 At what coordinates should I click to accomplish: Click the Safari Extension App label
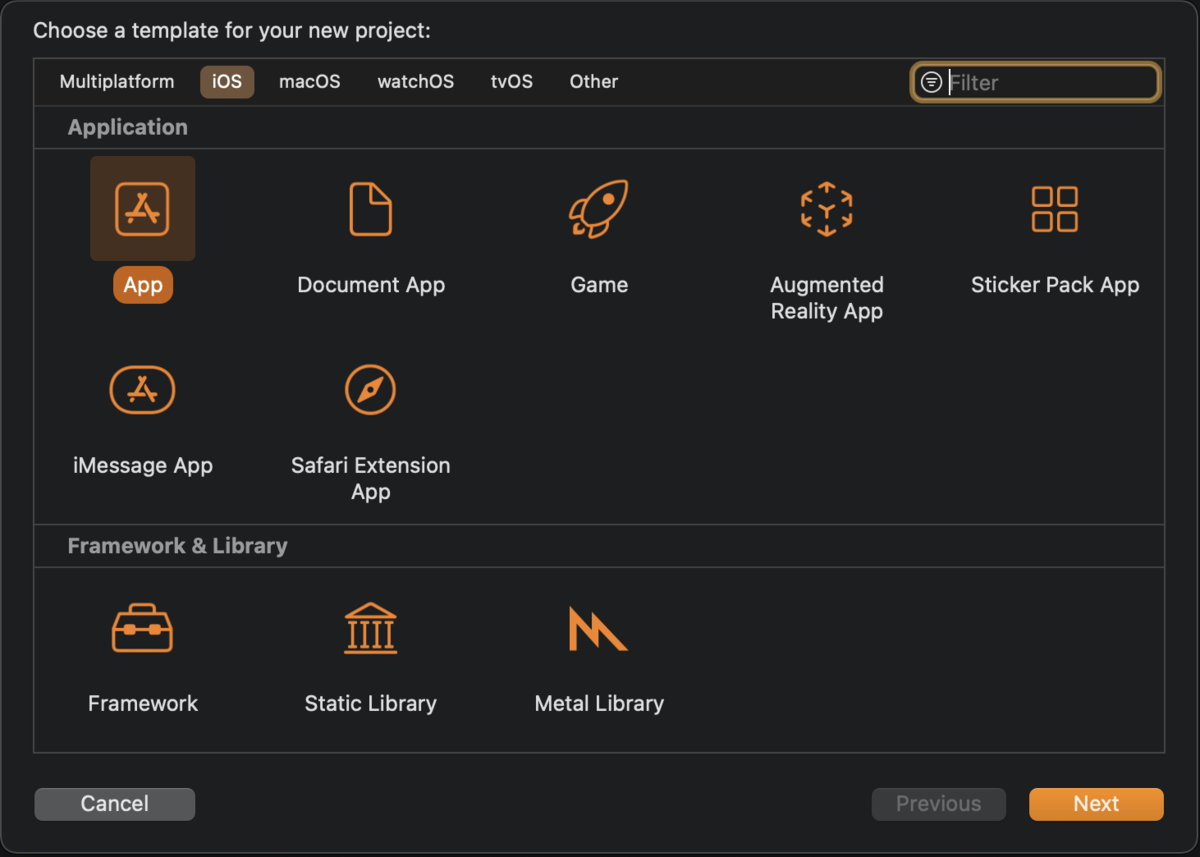point(371,478)
